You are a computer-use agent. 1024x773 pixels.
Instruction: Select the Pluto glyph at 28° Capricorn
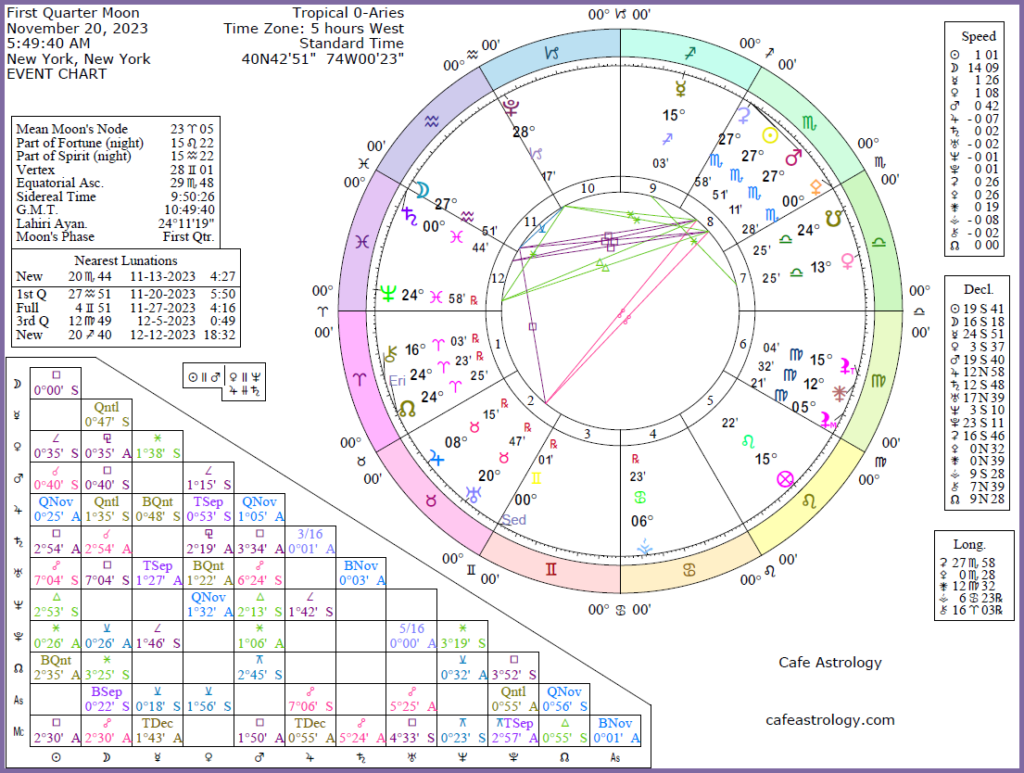click(514, 104)
